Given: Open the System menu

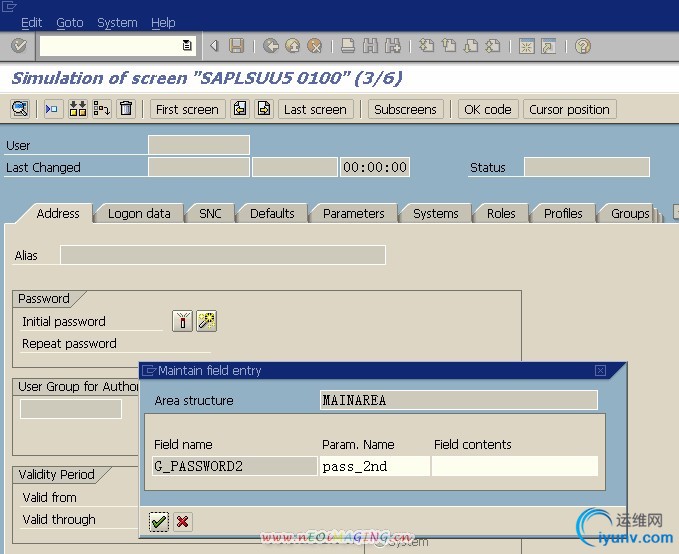Looking at the screenshot, I should pyautogui.click(x=117, y=23).
